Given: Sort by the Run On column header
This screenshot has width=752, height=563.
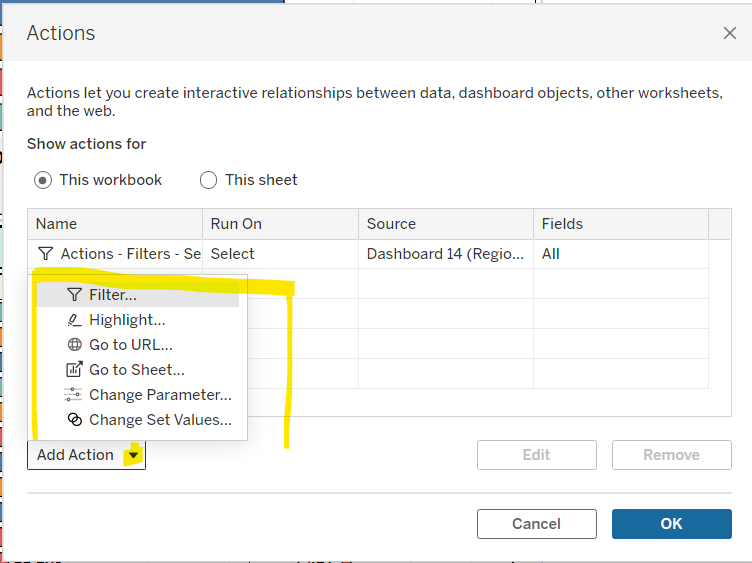Looking at the screenshot, I should coord(281,224).
